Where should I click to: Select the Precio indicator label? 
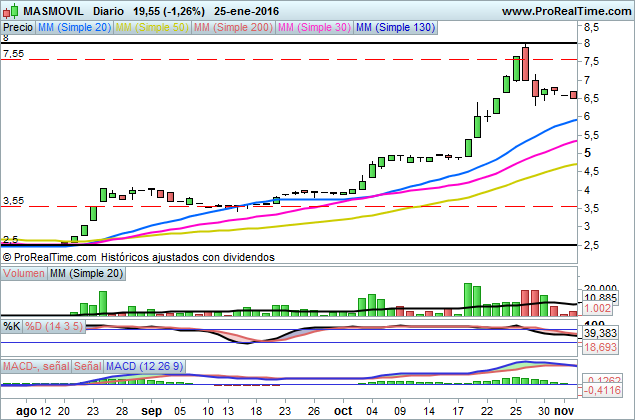18,28
